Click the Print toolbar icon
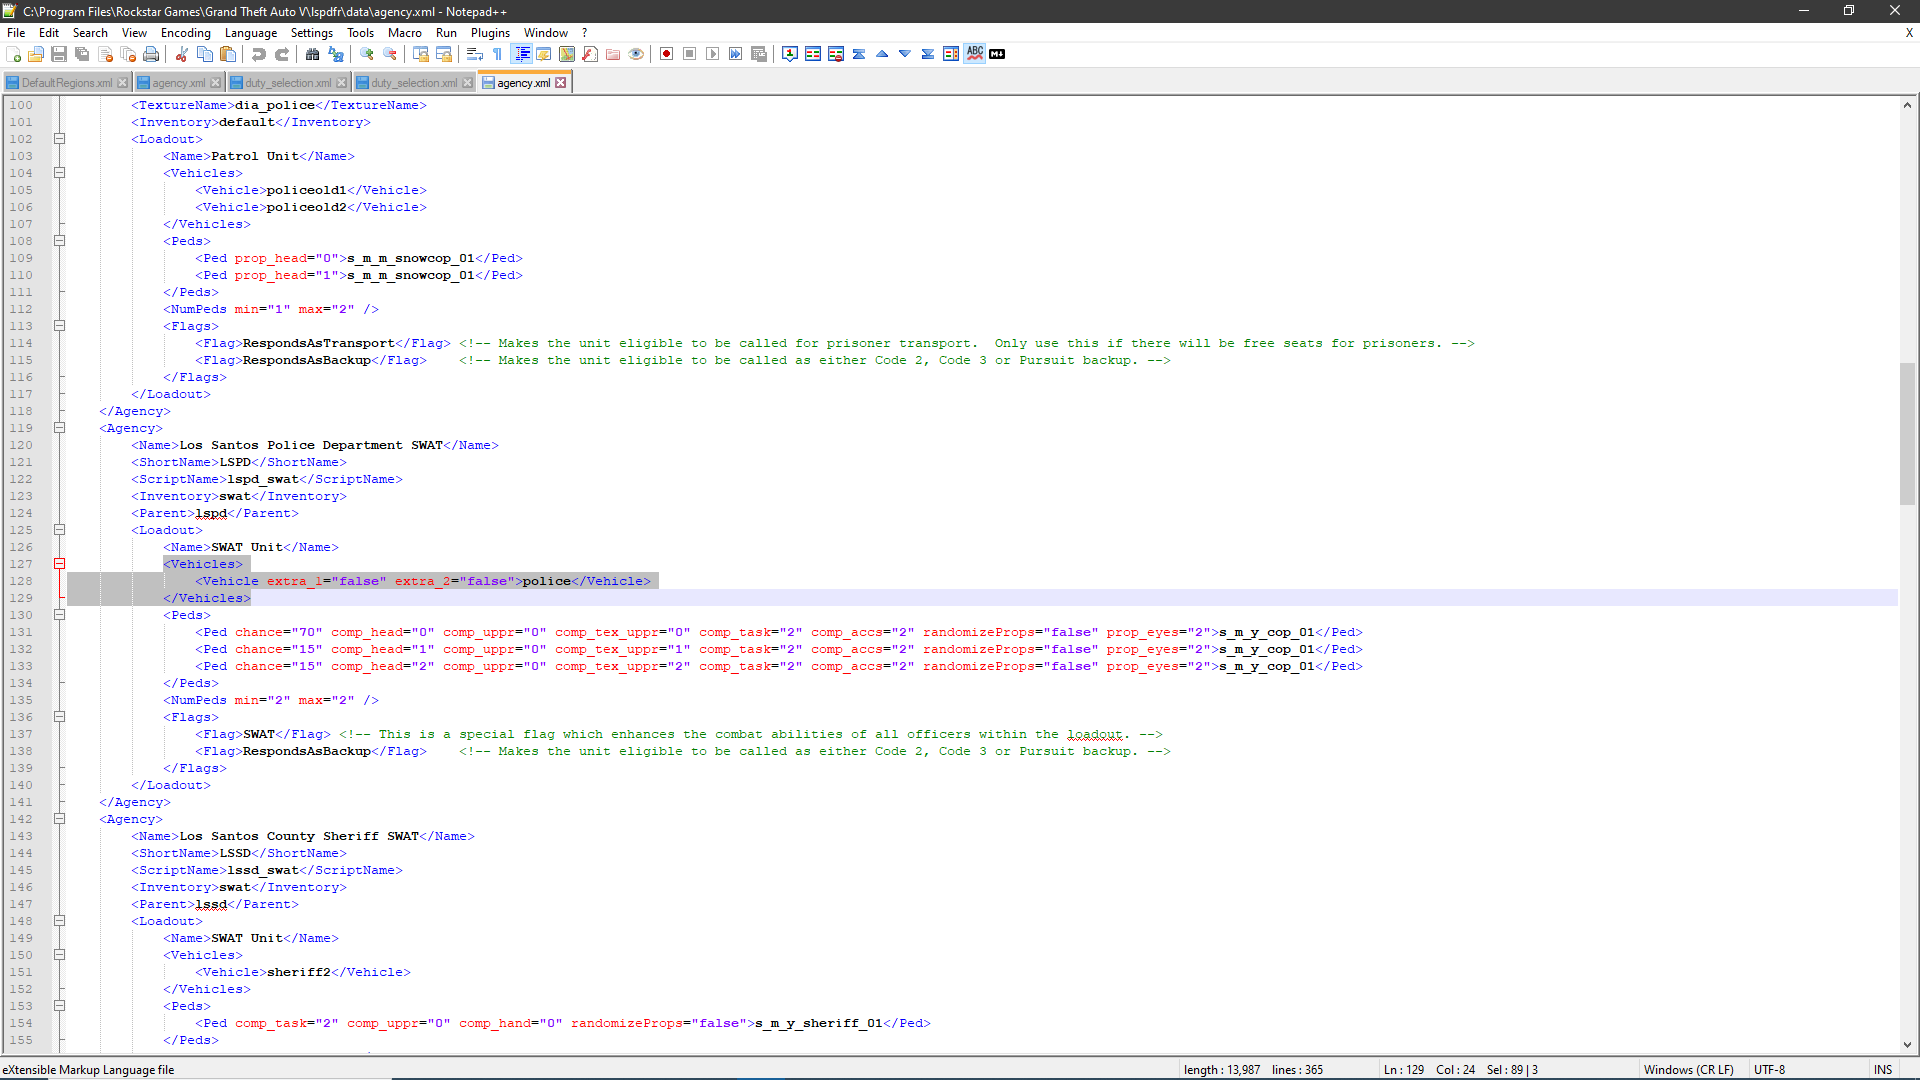Viewport: 1920px width, 1080px height. point(151,54)
